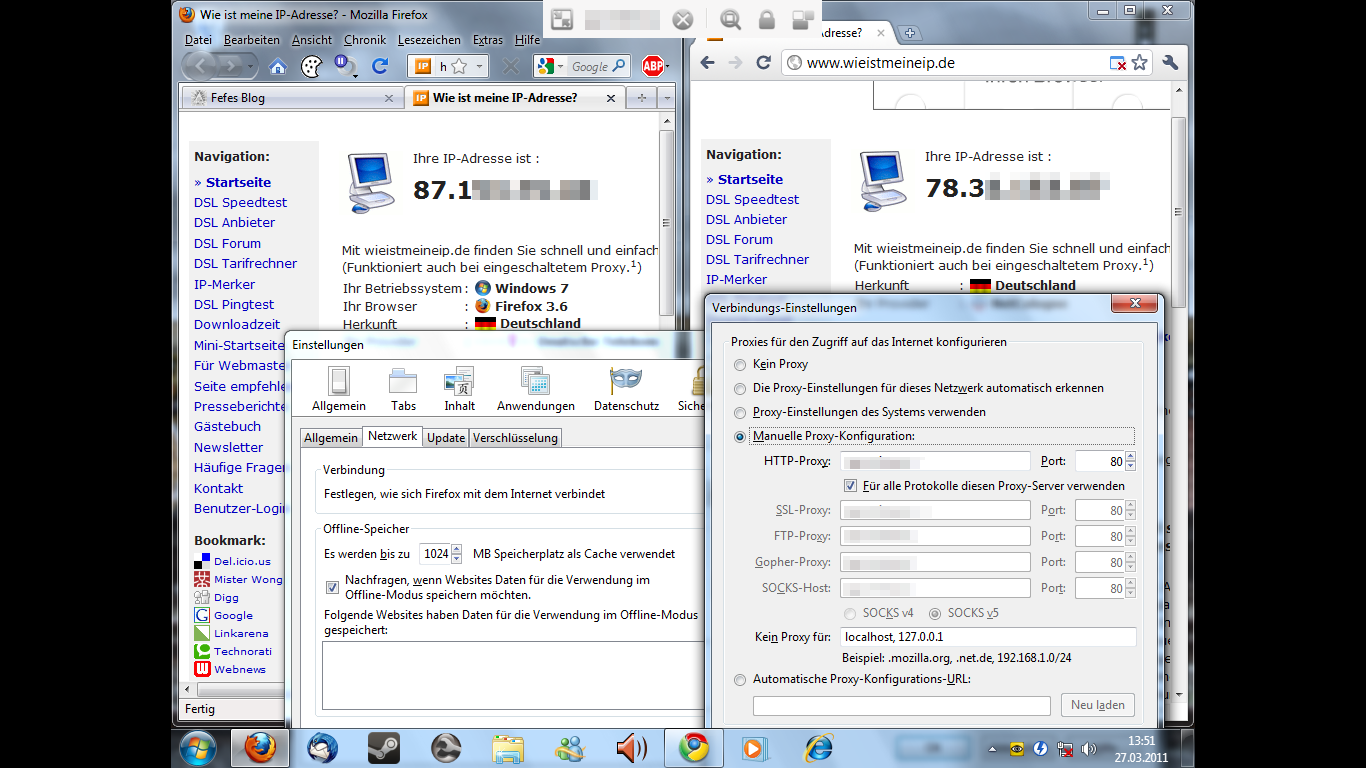Open Firefox search engine dropdown
The width and height of the screenshot is (1366, 768).
561,66
